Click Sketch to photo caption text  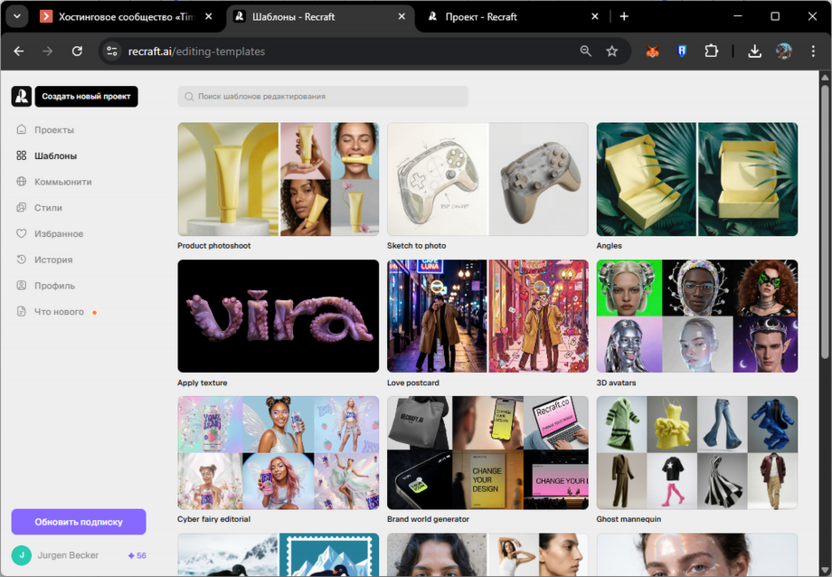point(417,246)
